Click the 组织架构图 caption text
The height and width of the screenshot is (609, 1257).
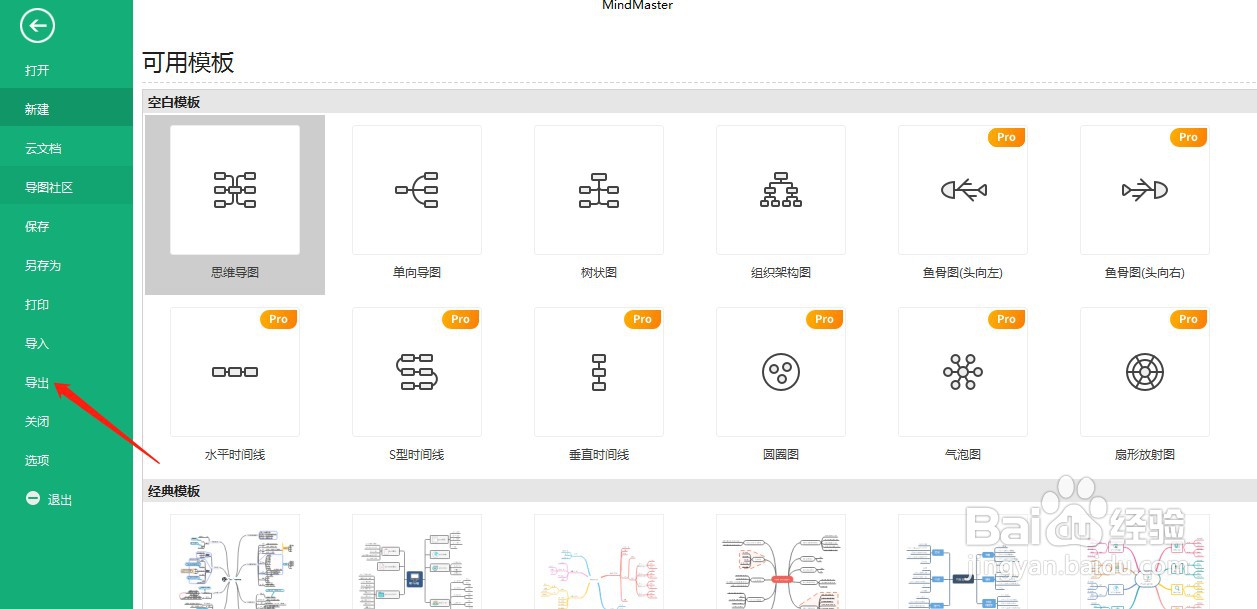[x=781, y=272]
